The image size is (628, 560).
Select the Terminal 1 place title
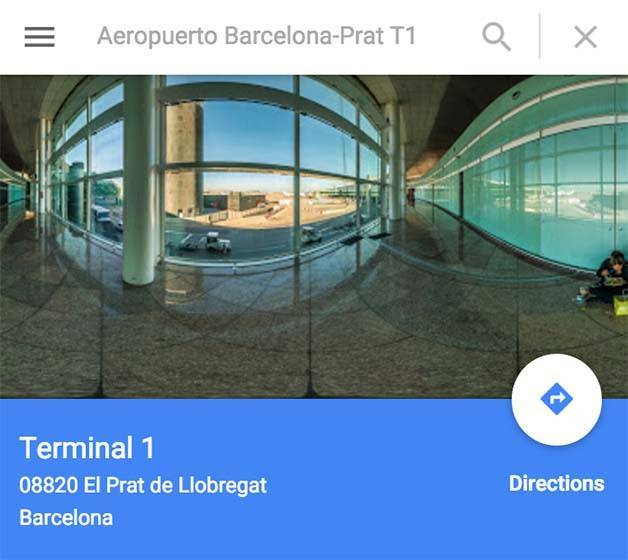point(87,448)
